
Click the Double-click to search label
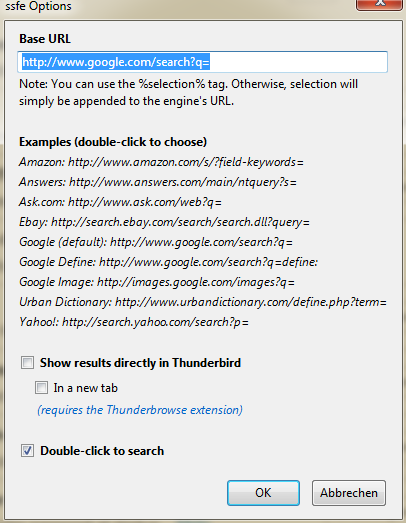pos(102,451)
